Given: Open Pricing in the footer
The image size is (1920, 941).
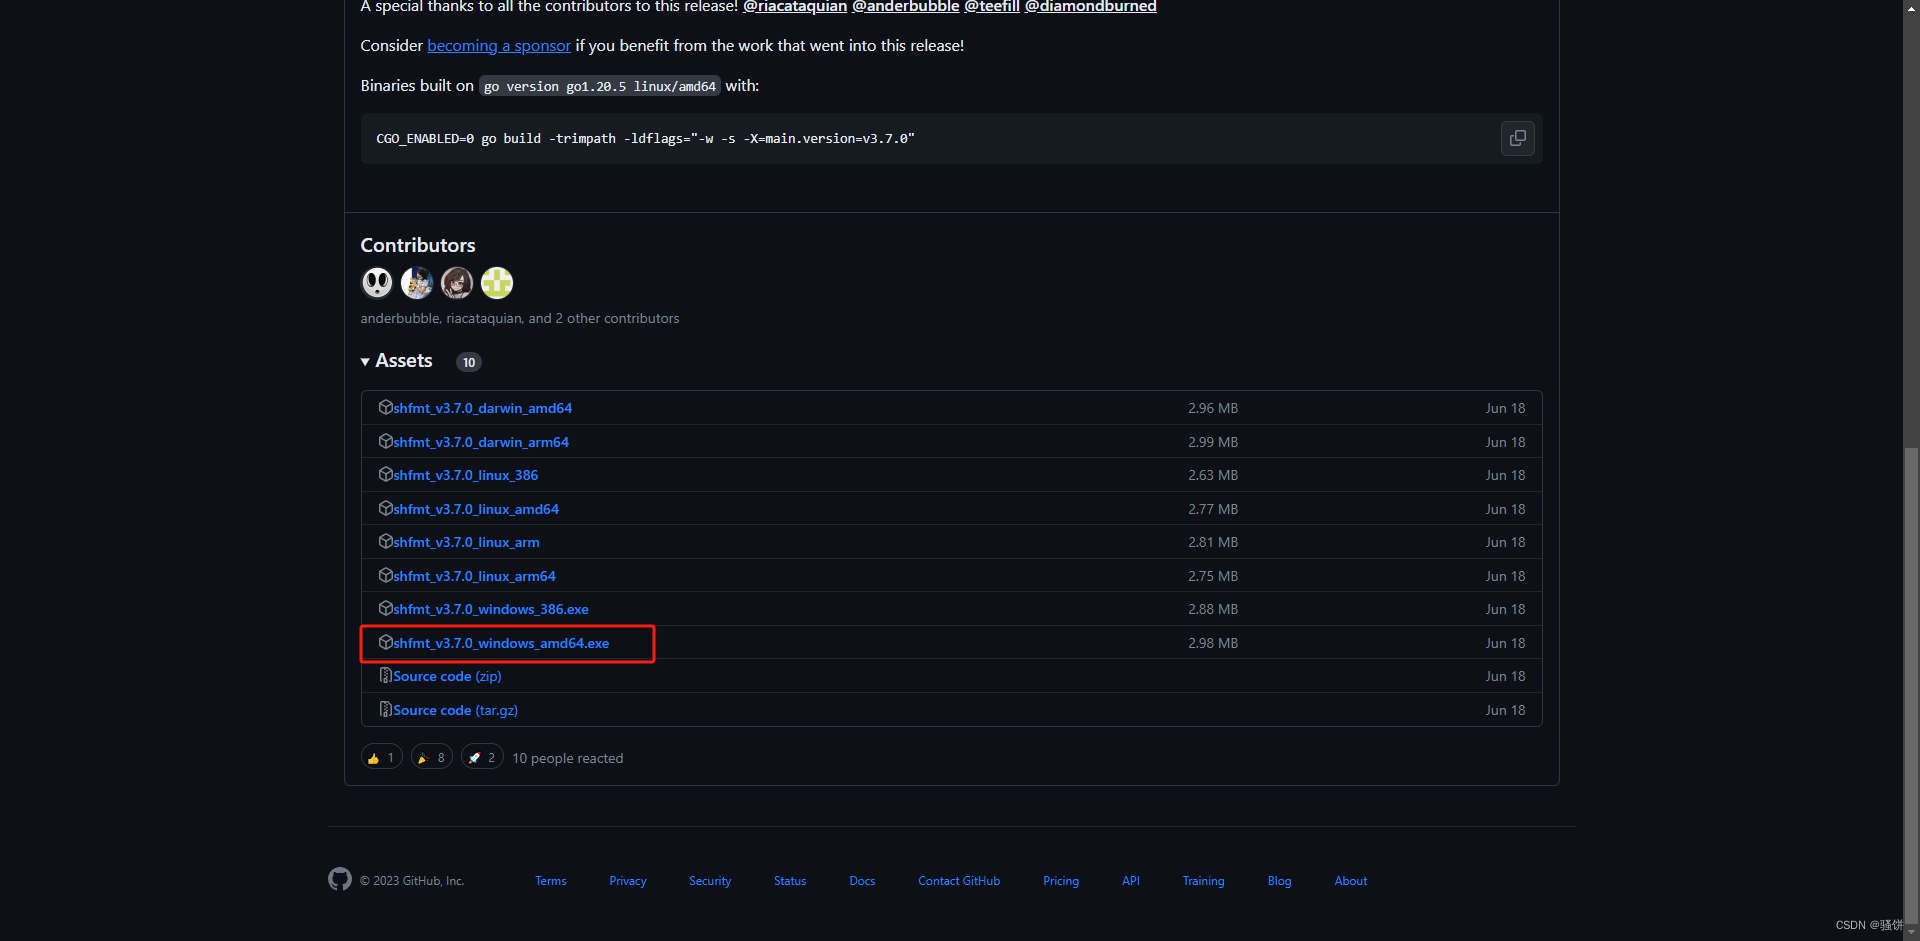Looking at the screenshot, I should click(x=1061, y=881).
